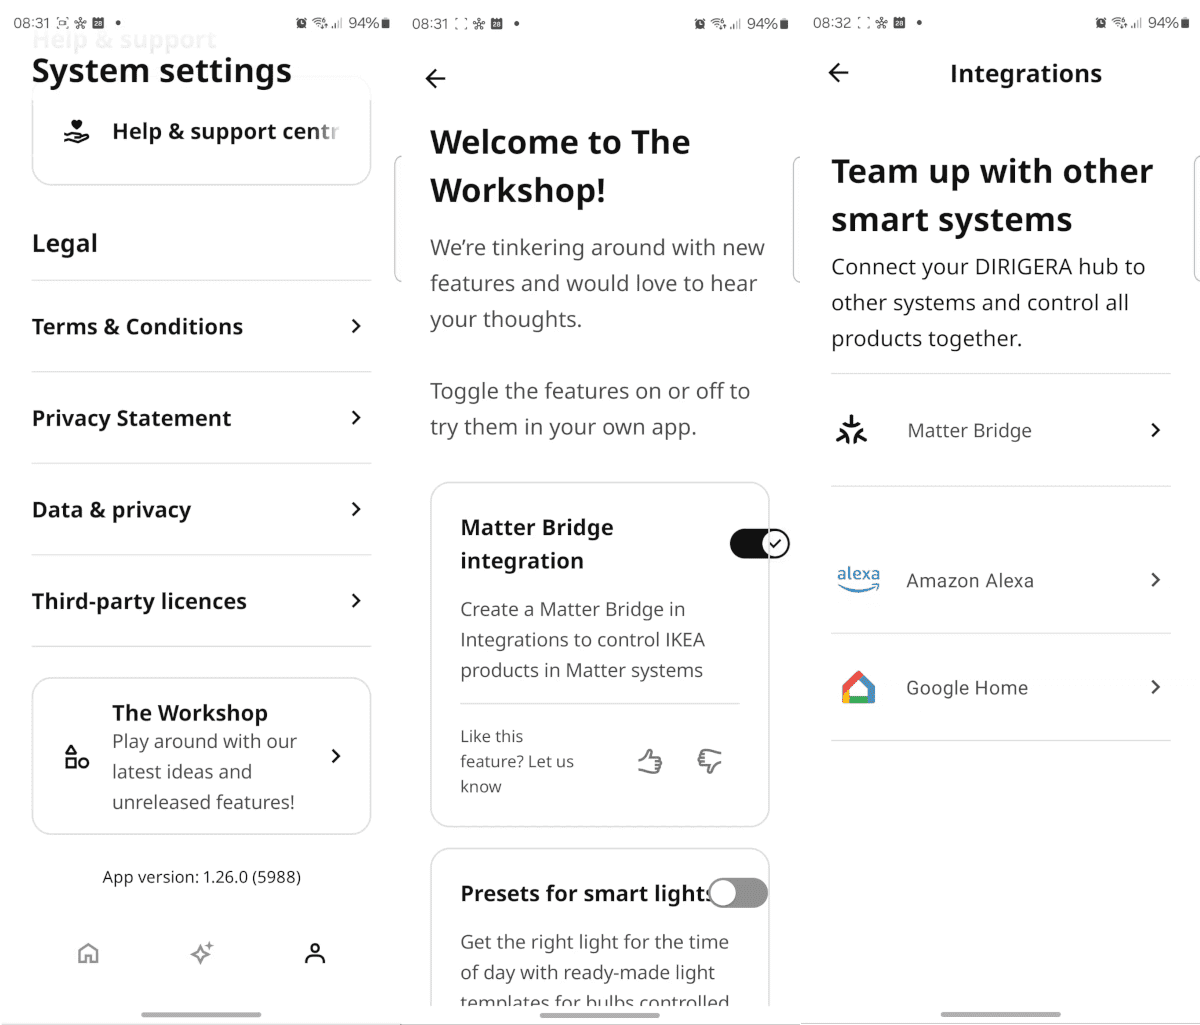
Task: Tap the thumbs up feedback icon
Action: [650, 762]
